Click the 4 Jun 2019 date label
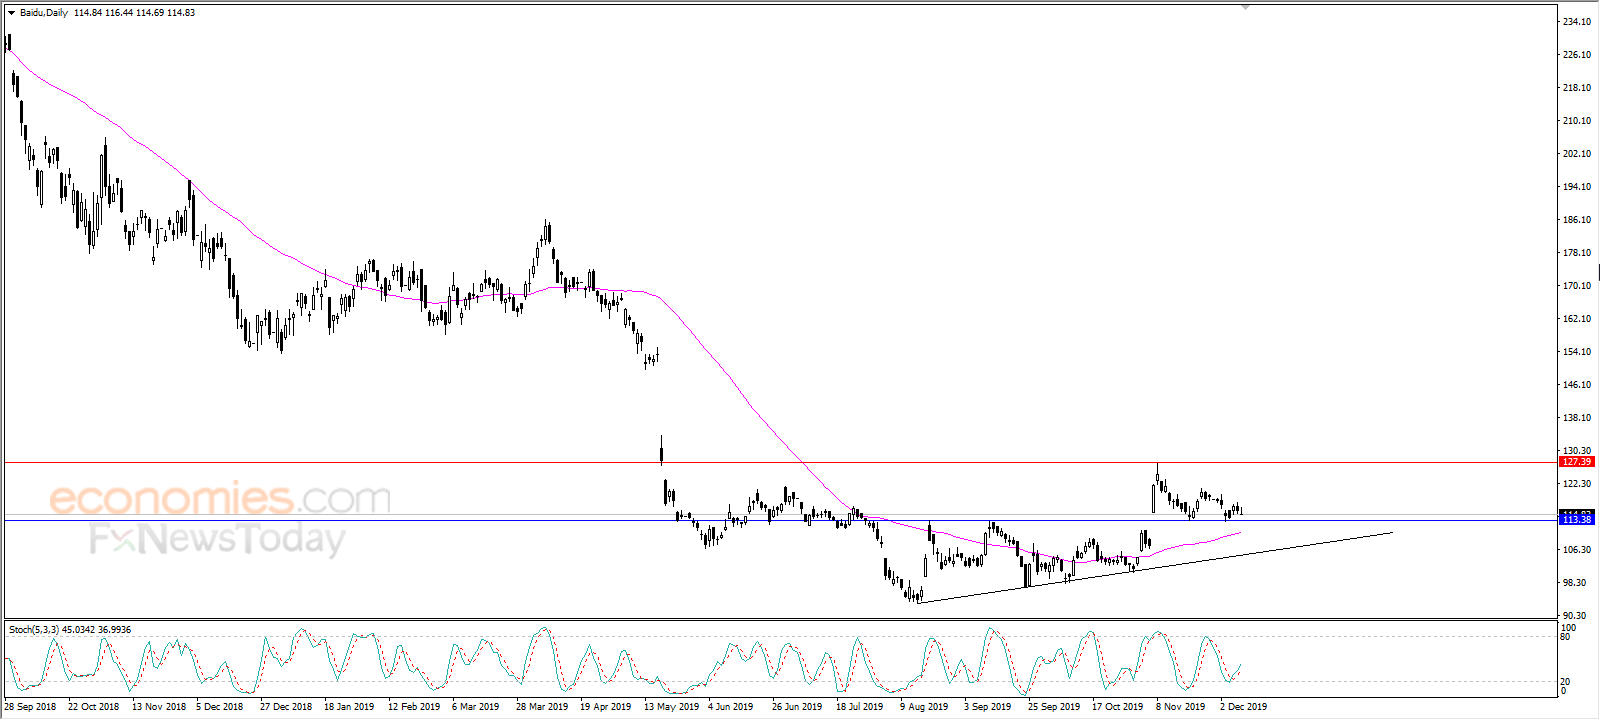 click(731, 707)
